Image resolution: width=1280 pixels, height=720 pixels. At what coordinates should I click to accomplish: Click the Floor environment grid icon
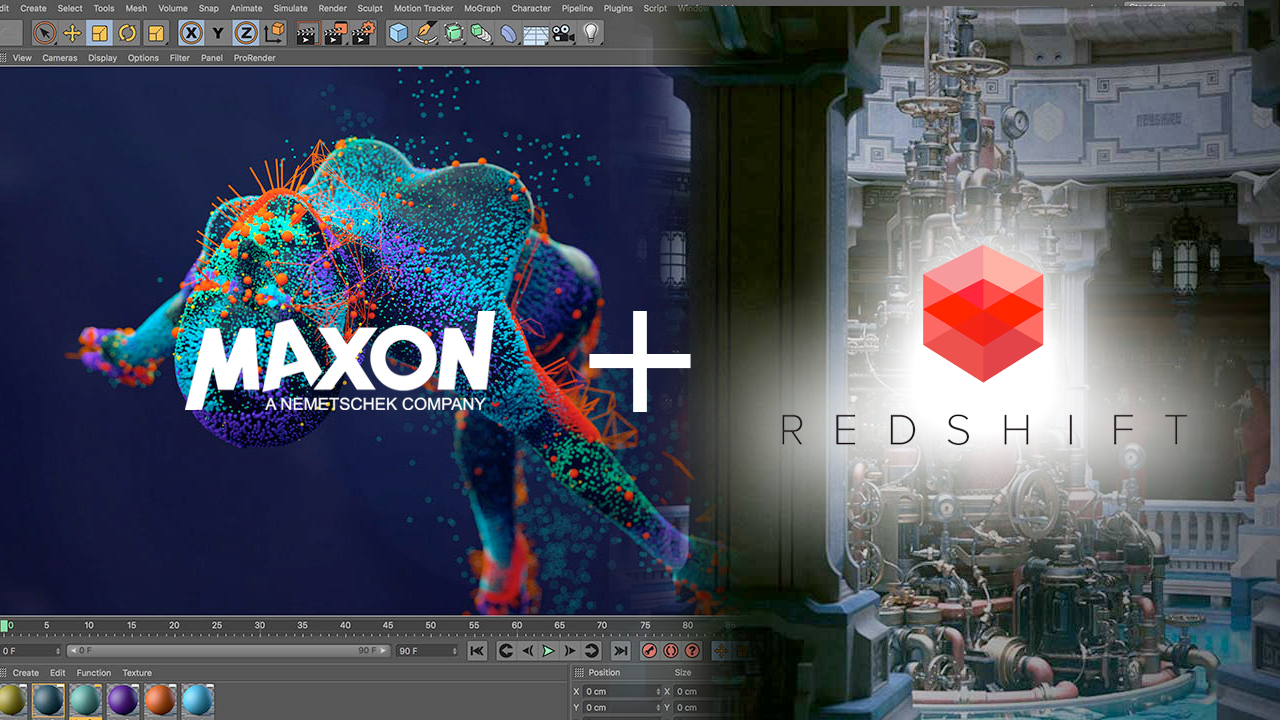point(537,33)
